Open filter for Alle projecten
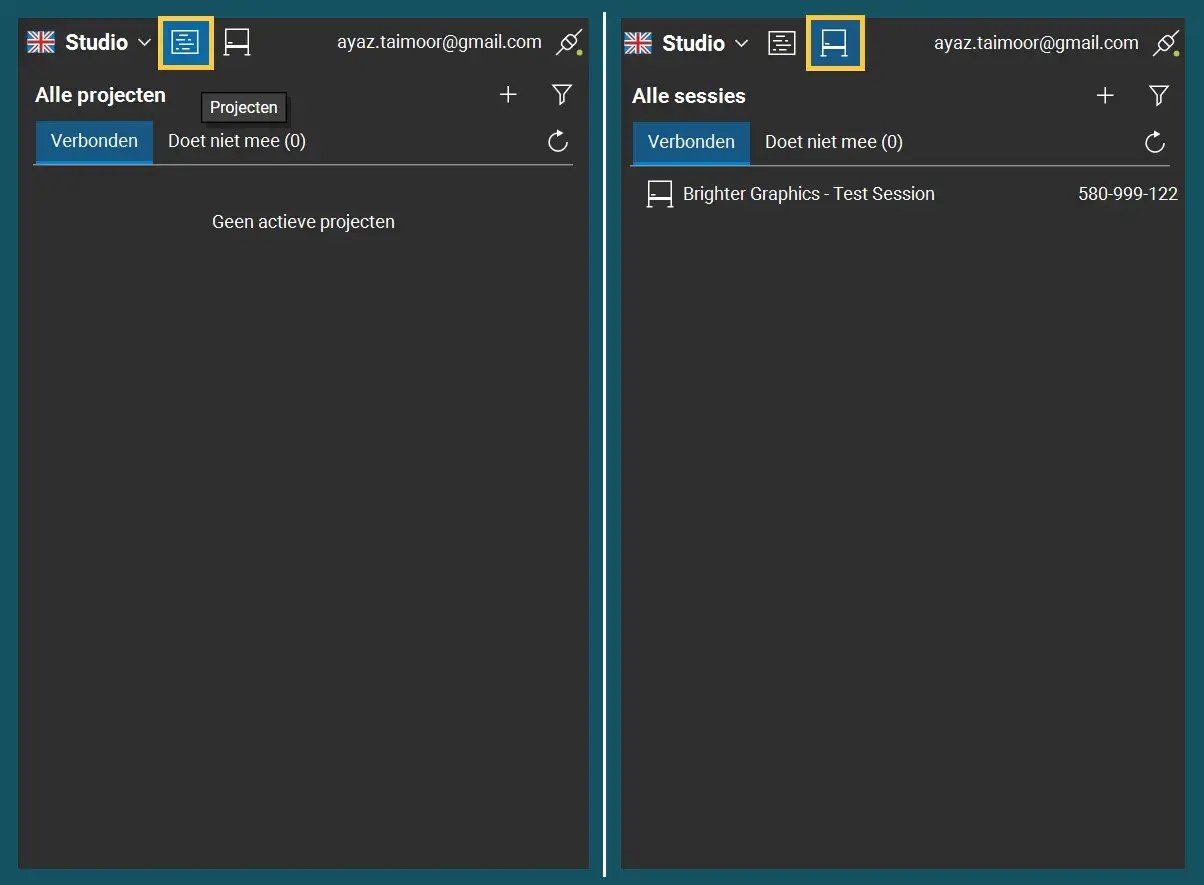This screenshot has width=1204, height=885. click(x=562, y=95)
